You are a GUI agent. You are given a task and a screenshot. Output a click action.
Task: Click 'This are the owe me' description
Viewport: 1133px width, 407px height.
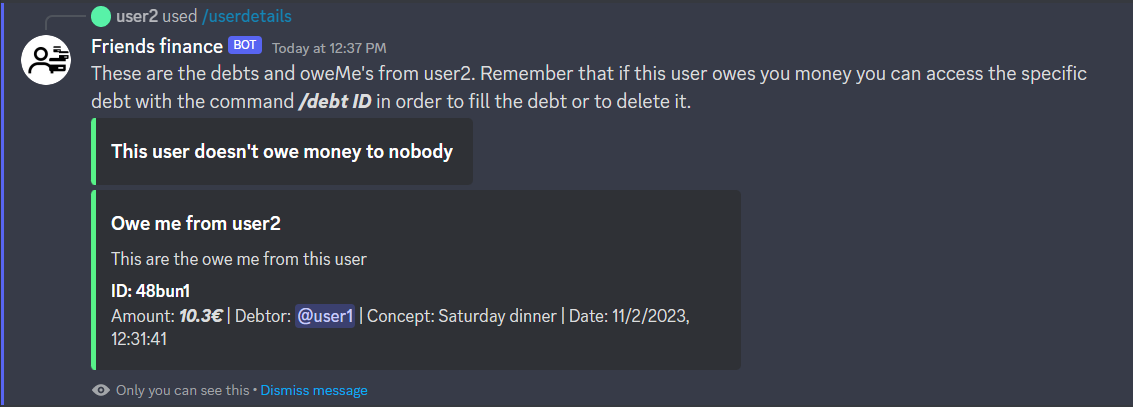[x=239, y=259]
